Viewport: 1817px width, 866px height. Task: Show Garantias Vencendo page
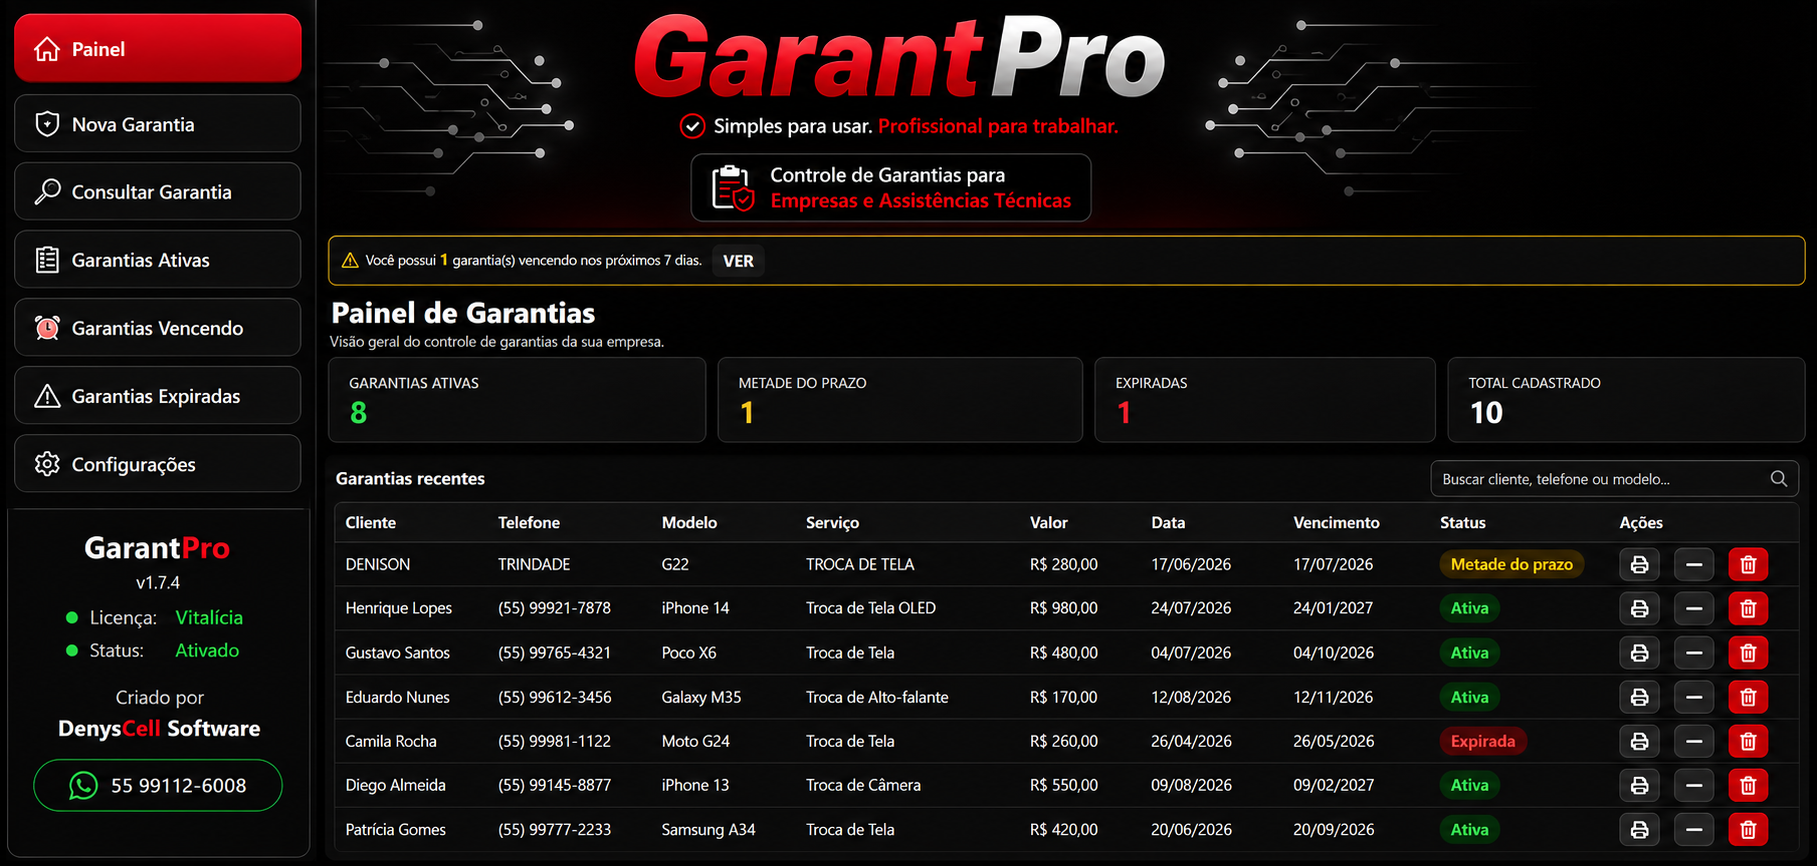click(158, 328)
